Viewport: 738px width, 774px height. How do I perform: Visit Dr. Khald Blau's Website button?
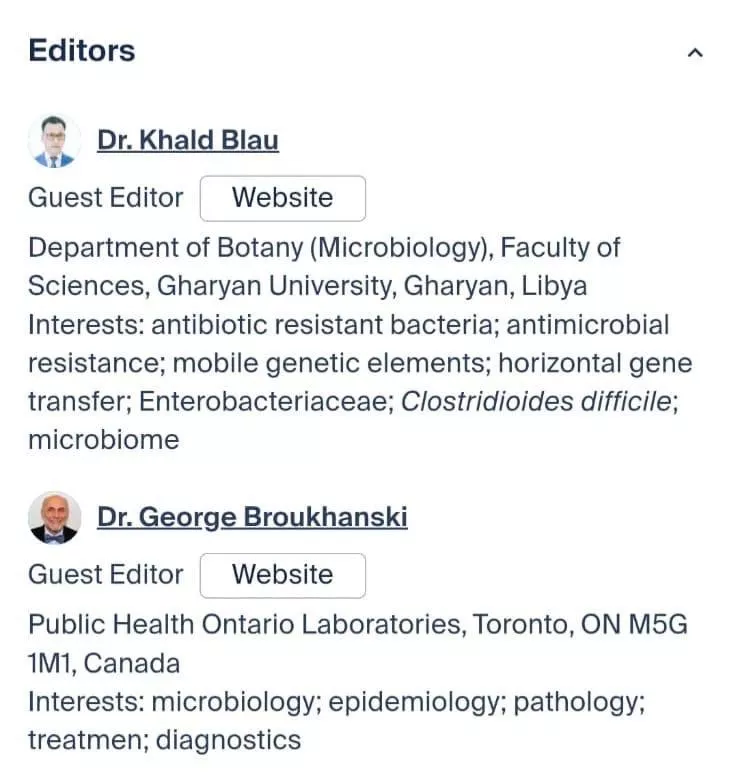coord(283,198)
